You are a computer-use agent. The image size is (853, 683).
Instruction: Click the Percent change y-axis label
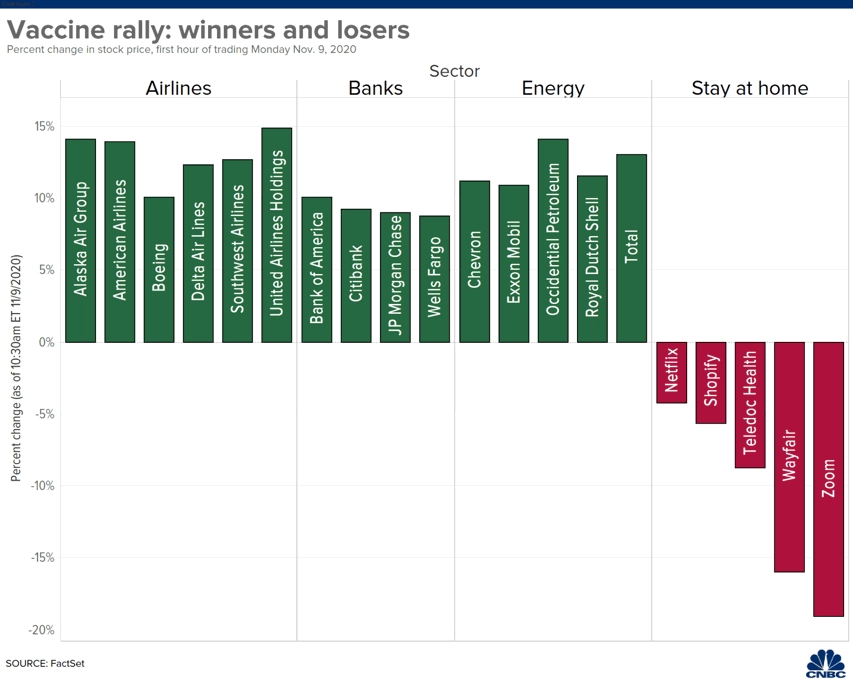click(x=16, y=368)
